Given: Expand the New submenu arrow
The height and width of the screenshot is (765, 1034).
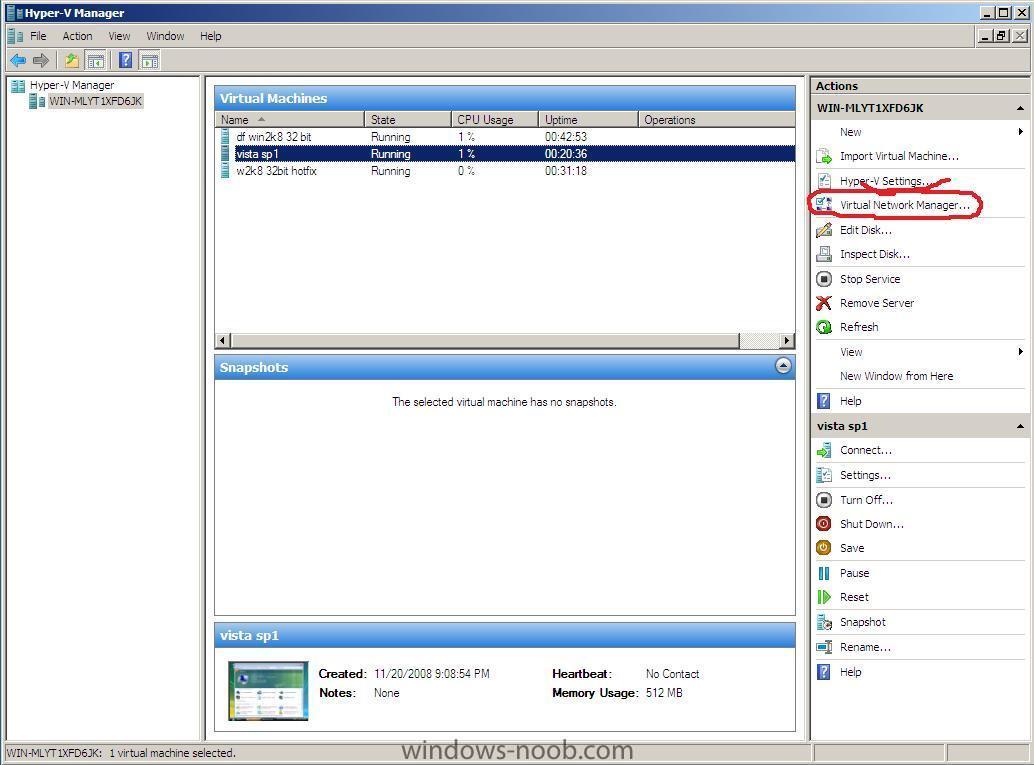Looking at the screenshot, I should [x=1020, y=132].
